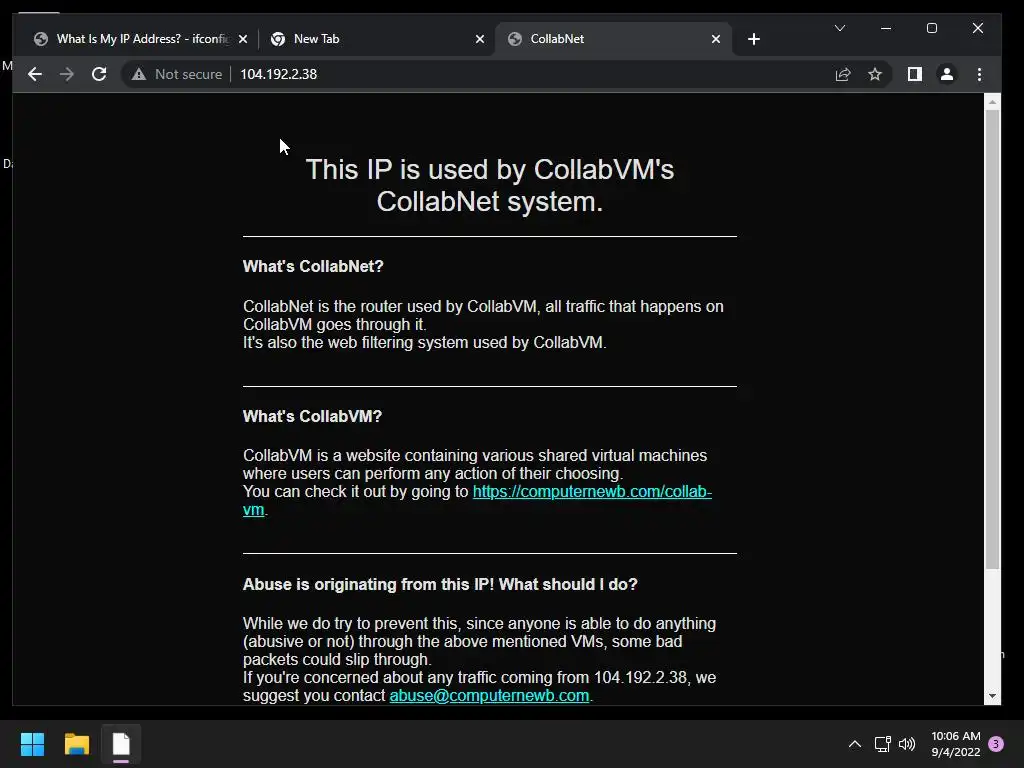This screenshot has height=768, width=1024.
Task: Open the notification badge showing 3
Action: pyautogui.click(x=996, y=744)
